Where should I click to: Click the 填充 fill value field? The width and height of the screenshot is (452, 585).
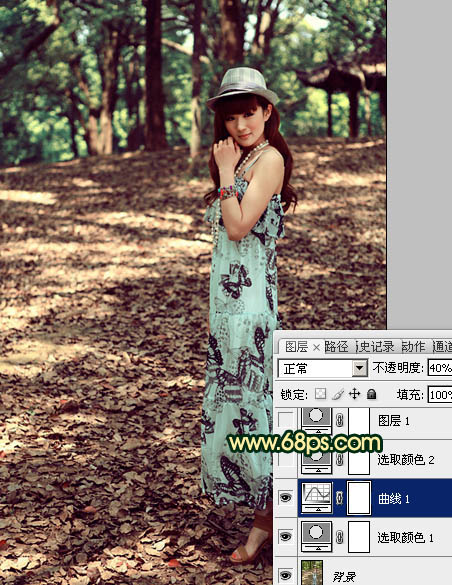(x=440, y=394)
